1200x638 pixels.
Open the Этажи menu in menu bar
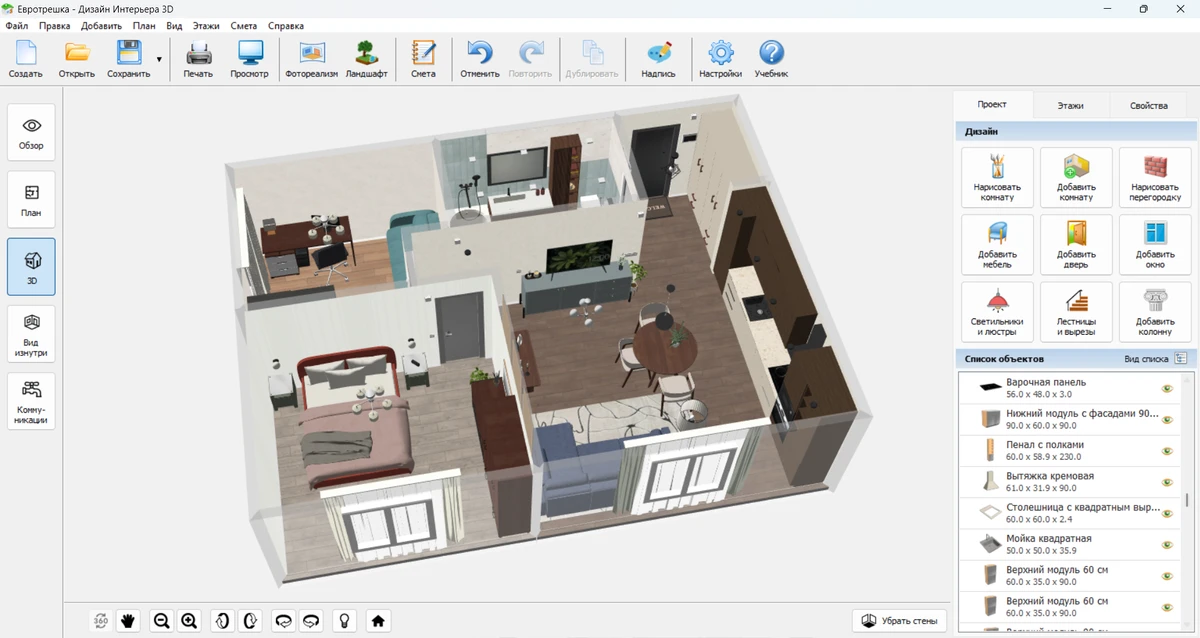point(205,26)
